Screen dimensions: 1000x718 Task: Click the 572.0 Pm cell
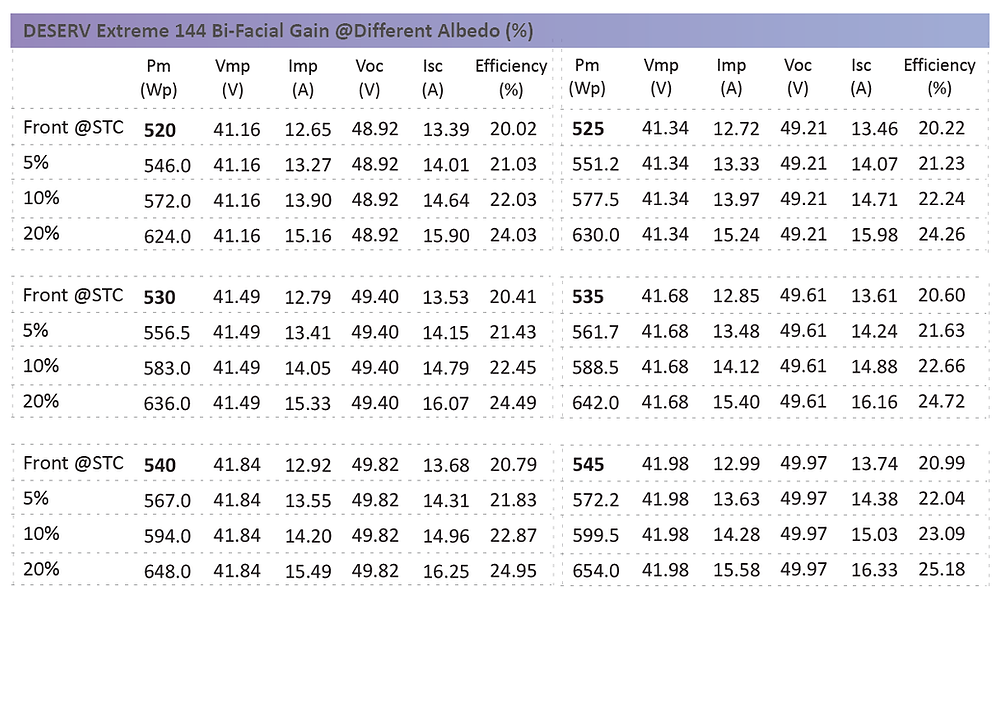[x=167, y=201]
